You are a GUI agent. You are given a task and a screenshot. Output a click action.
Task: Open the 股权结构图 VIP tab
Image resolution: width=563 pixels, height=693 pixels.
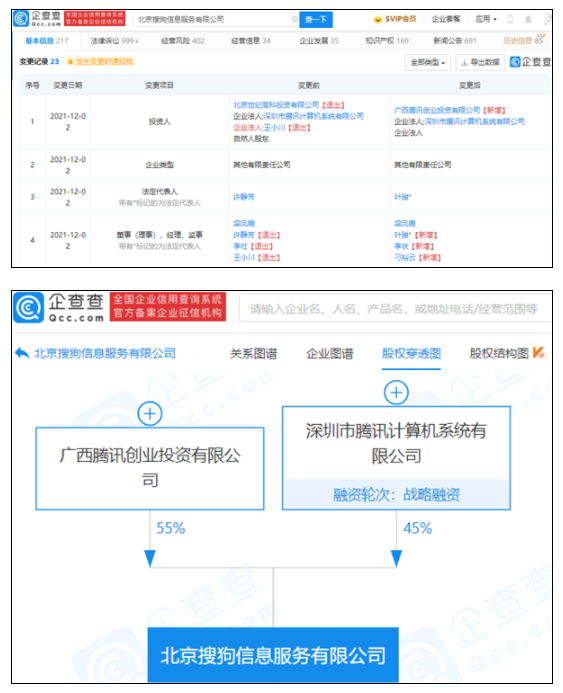(506, 353)
